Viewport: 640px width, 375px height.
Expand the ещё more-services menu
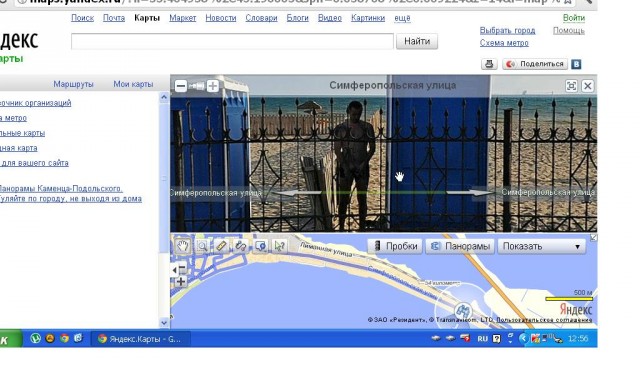click(x=402, y=18)
